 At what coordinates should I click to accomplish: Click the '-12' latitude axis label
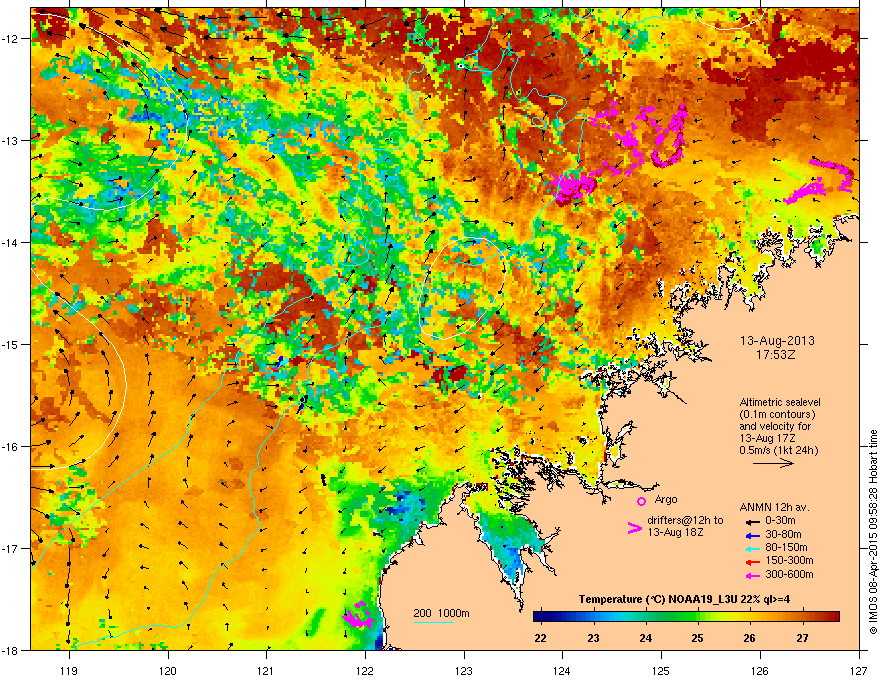[x=10, y=39]
